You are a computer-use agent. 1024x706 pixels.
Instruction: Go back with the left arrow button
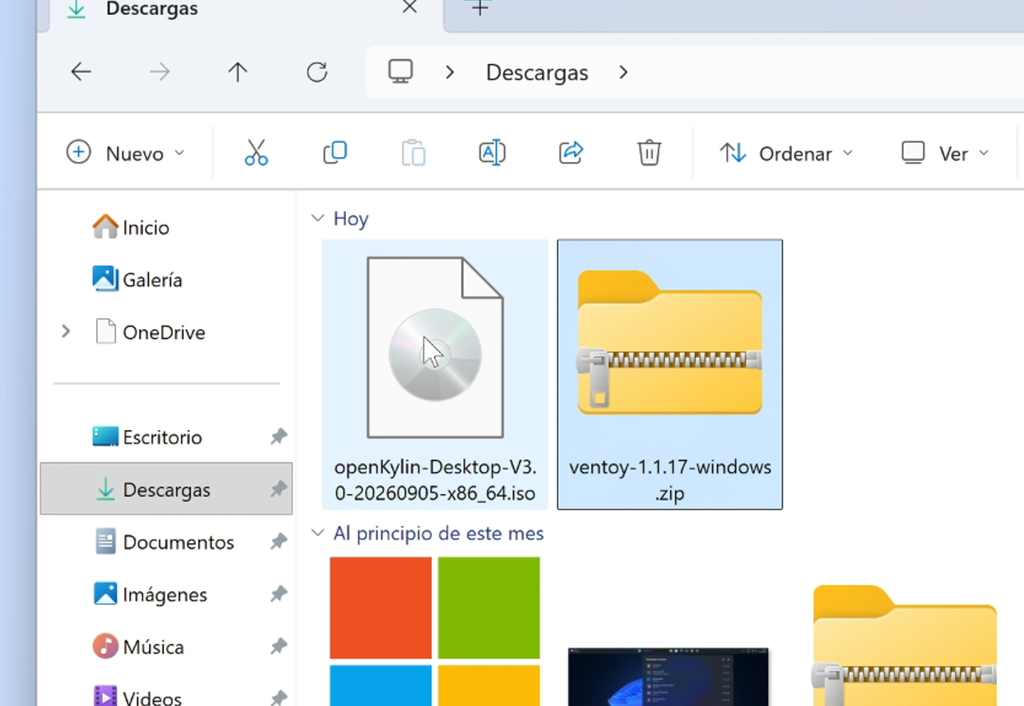pyautogui.click(x=81, y=72)
